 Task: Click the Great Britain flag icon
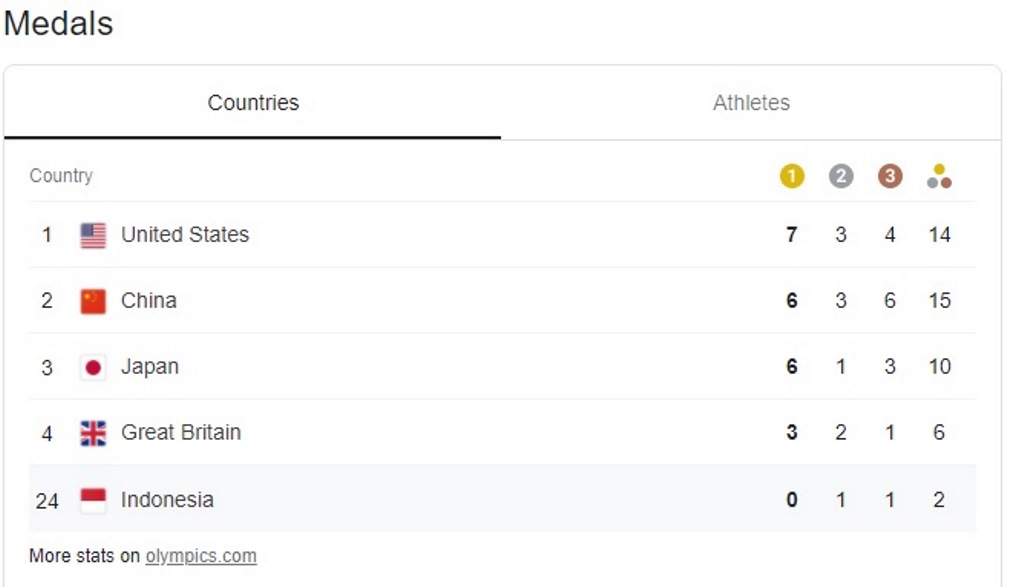(91, 432)
